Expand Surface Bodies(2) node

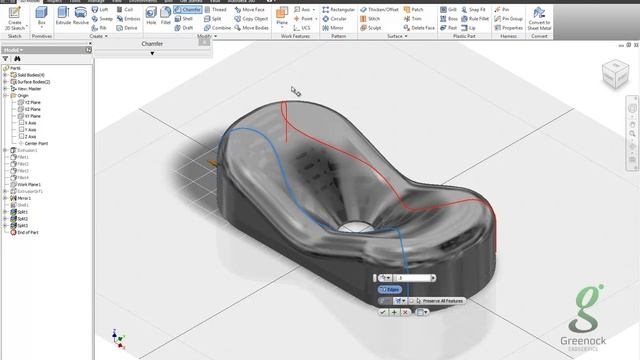point(5,82)
